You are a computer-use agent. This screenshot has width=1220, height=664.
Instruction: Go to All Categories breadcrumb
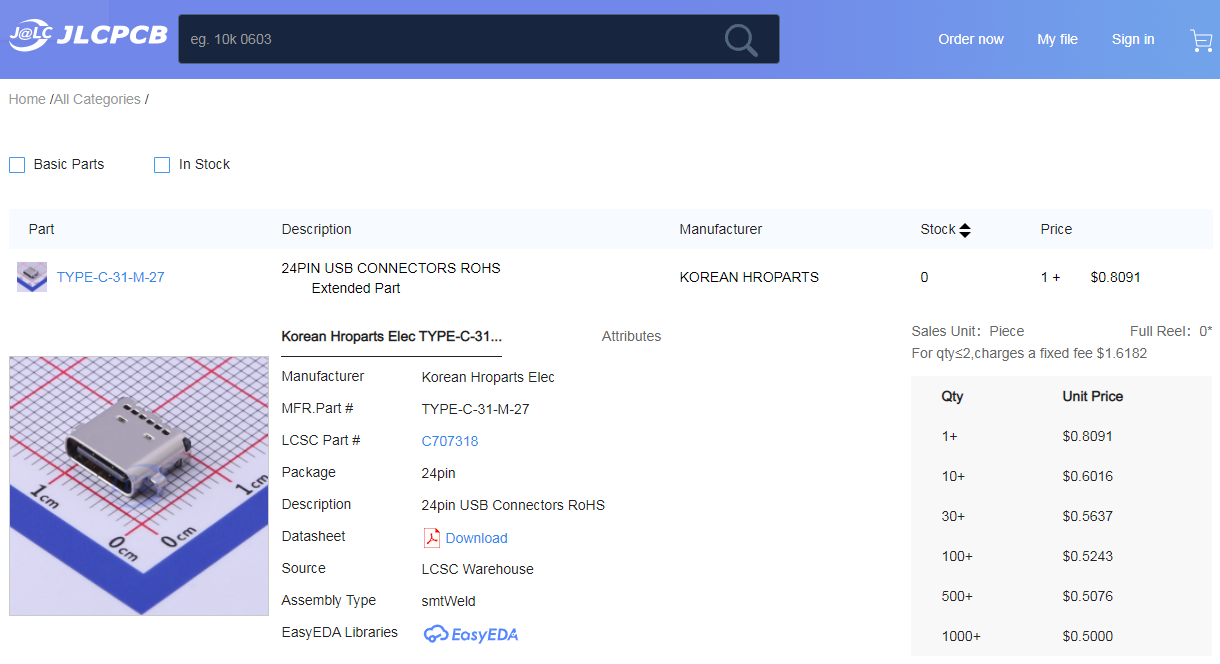pos(97,99)
